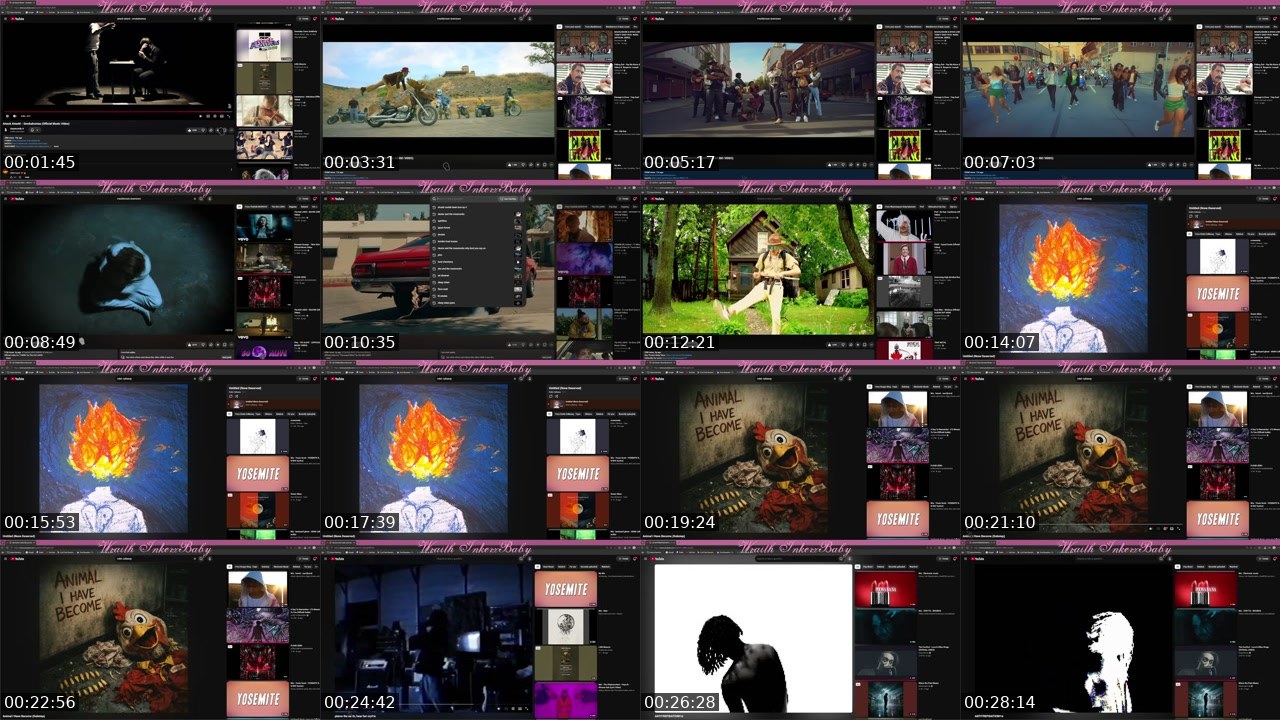Open the YOSEMITE sidebar thumbnail in the 00:21:10 frame
This screenshot has height=720, width=1280.
point(1218,519)
